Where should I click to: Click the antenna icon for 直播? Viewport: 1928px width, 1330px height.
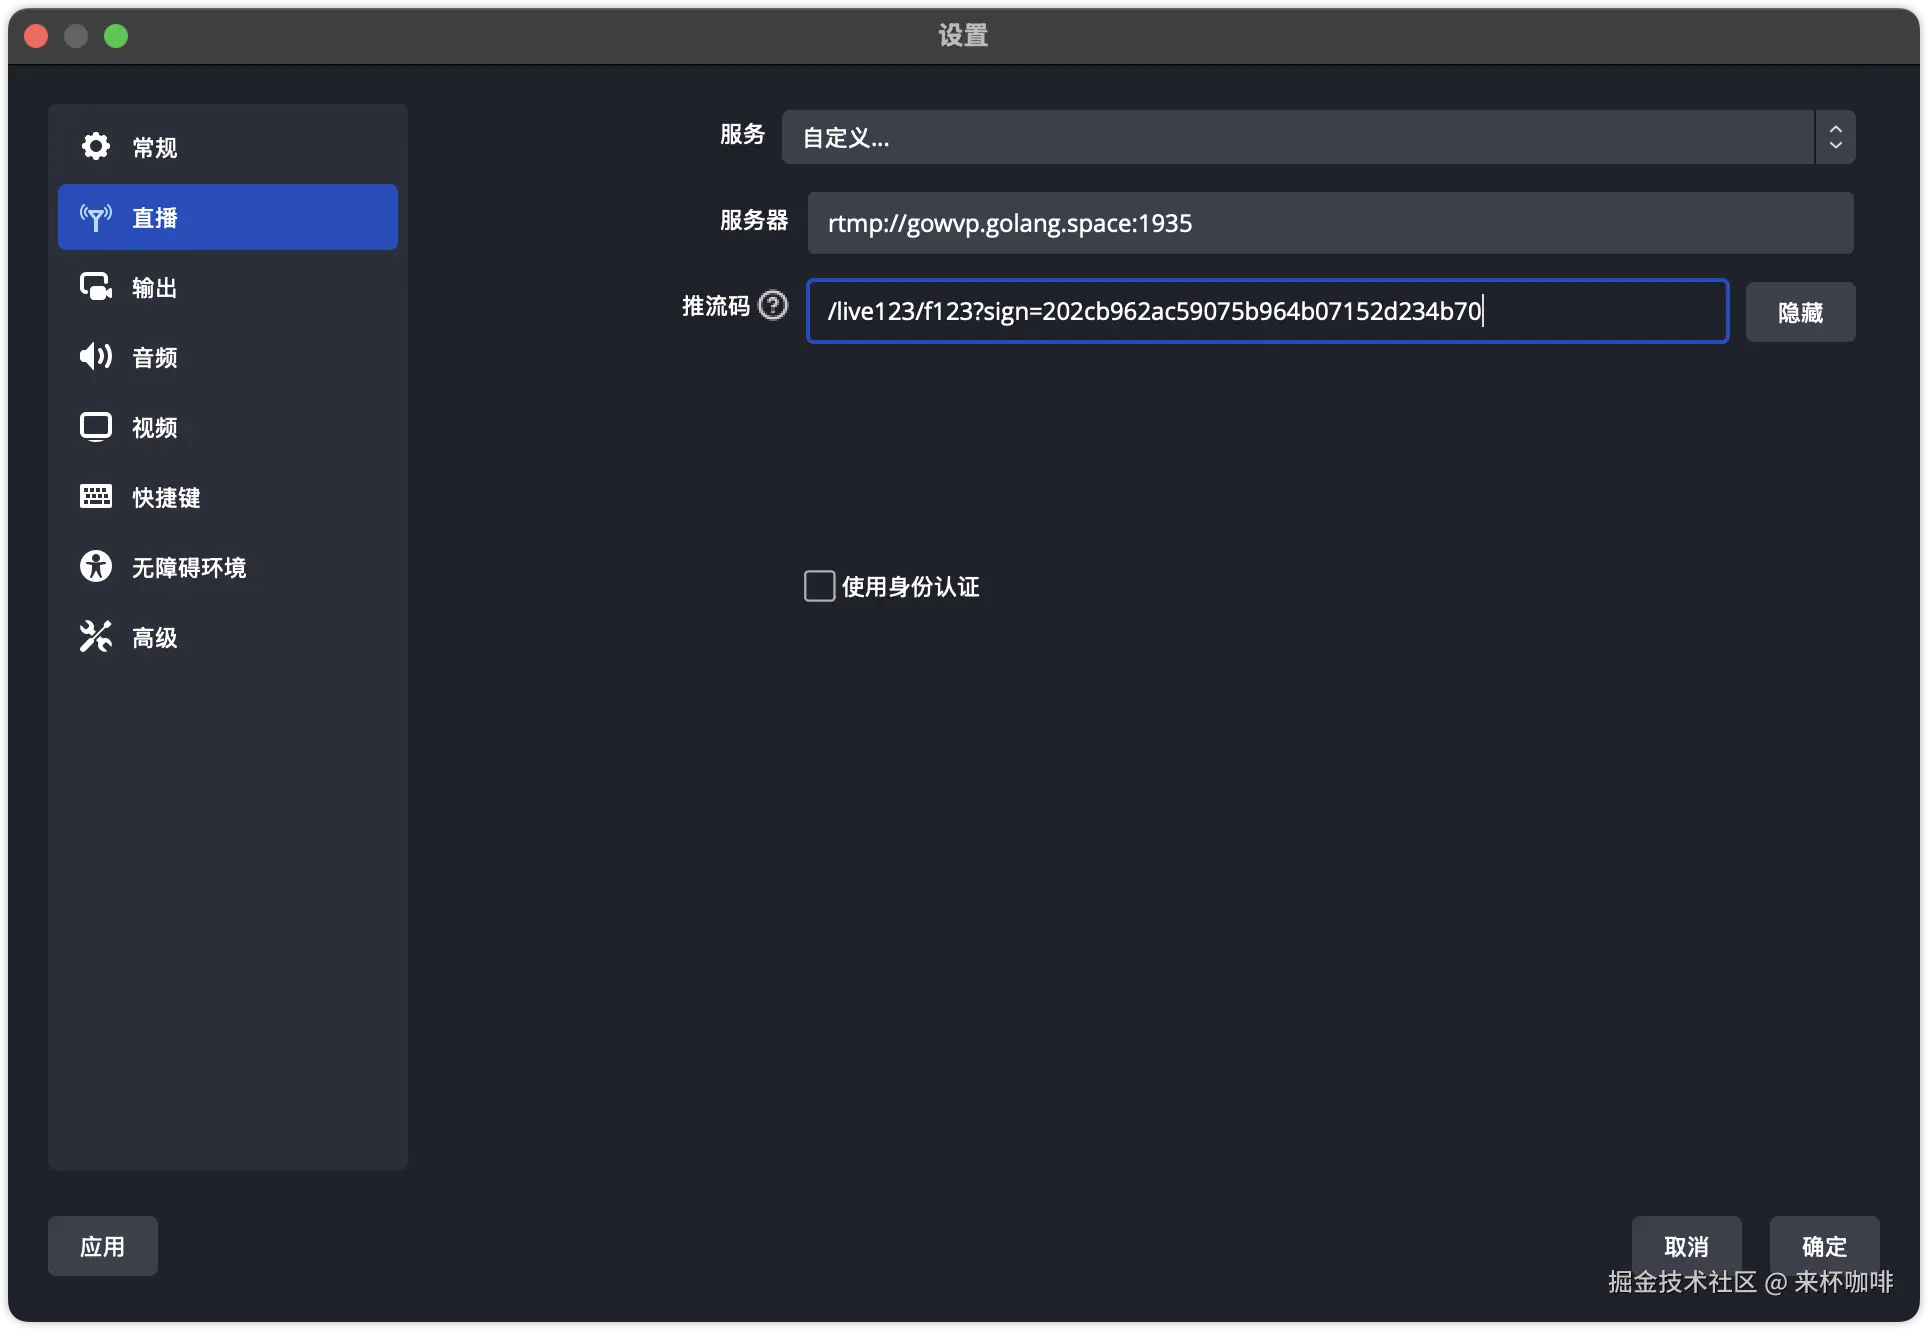(96, 217)
